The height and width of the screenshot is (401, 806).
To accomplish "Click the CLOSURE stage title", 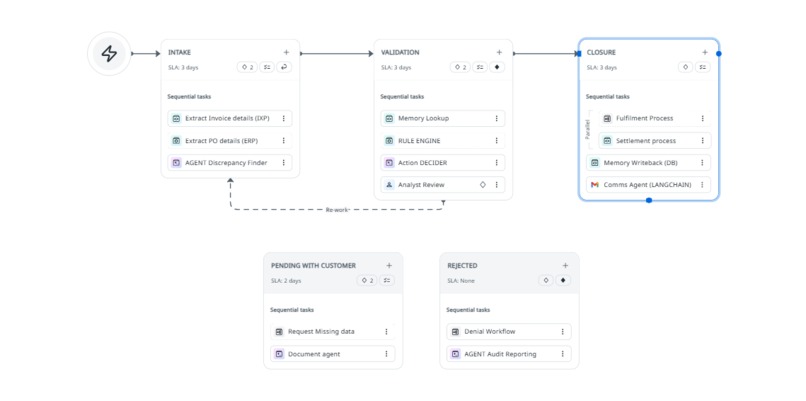I will pyautogui.click(x=601, y=52).
